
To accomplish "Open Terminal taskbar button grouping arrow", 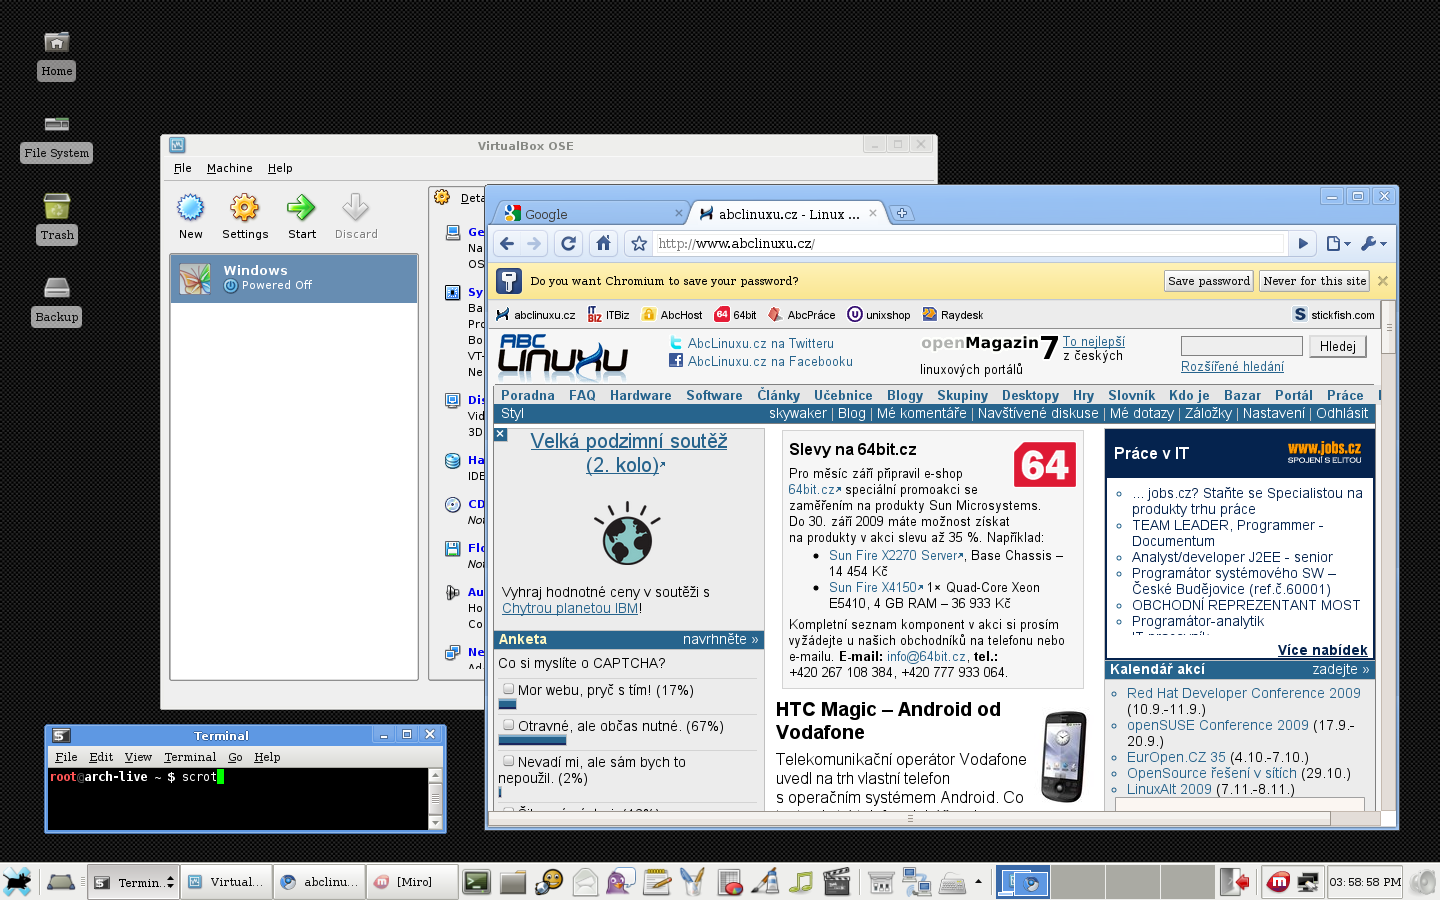I will [170, 882].
